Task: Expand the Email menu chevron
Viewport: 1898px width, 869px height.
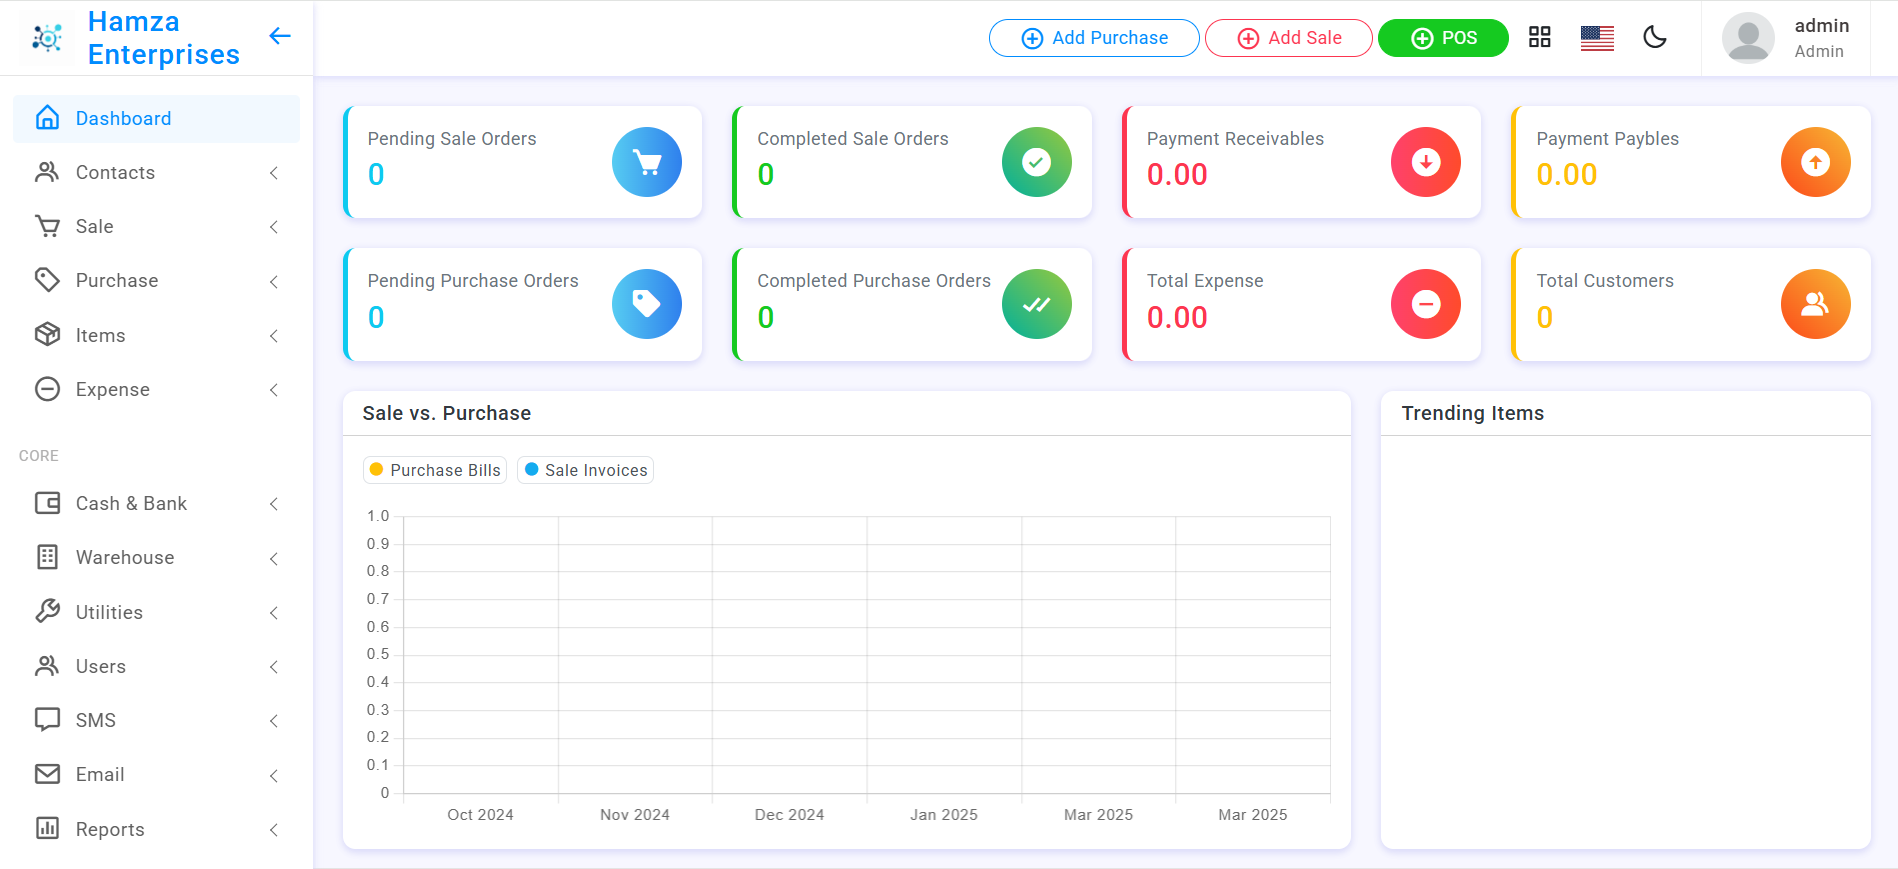Action: tap(273, 775)
